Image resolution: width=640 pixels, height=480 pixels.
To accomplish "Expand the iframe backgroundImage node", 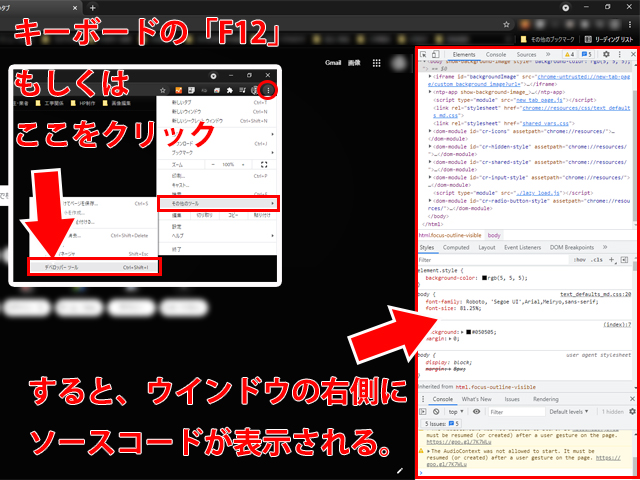I will (430, 76).
